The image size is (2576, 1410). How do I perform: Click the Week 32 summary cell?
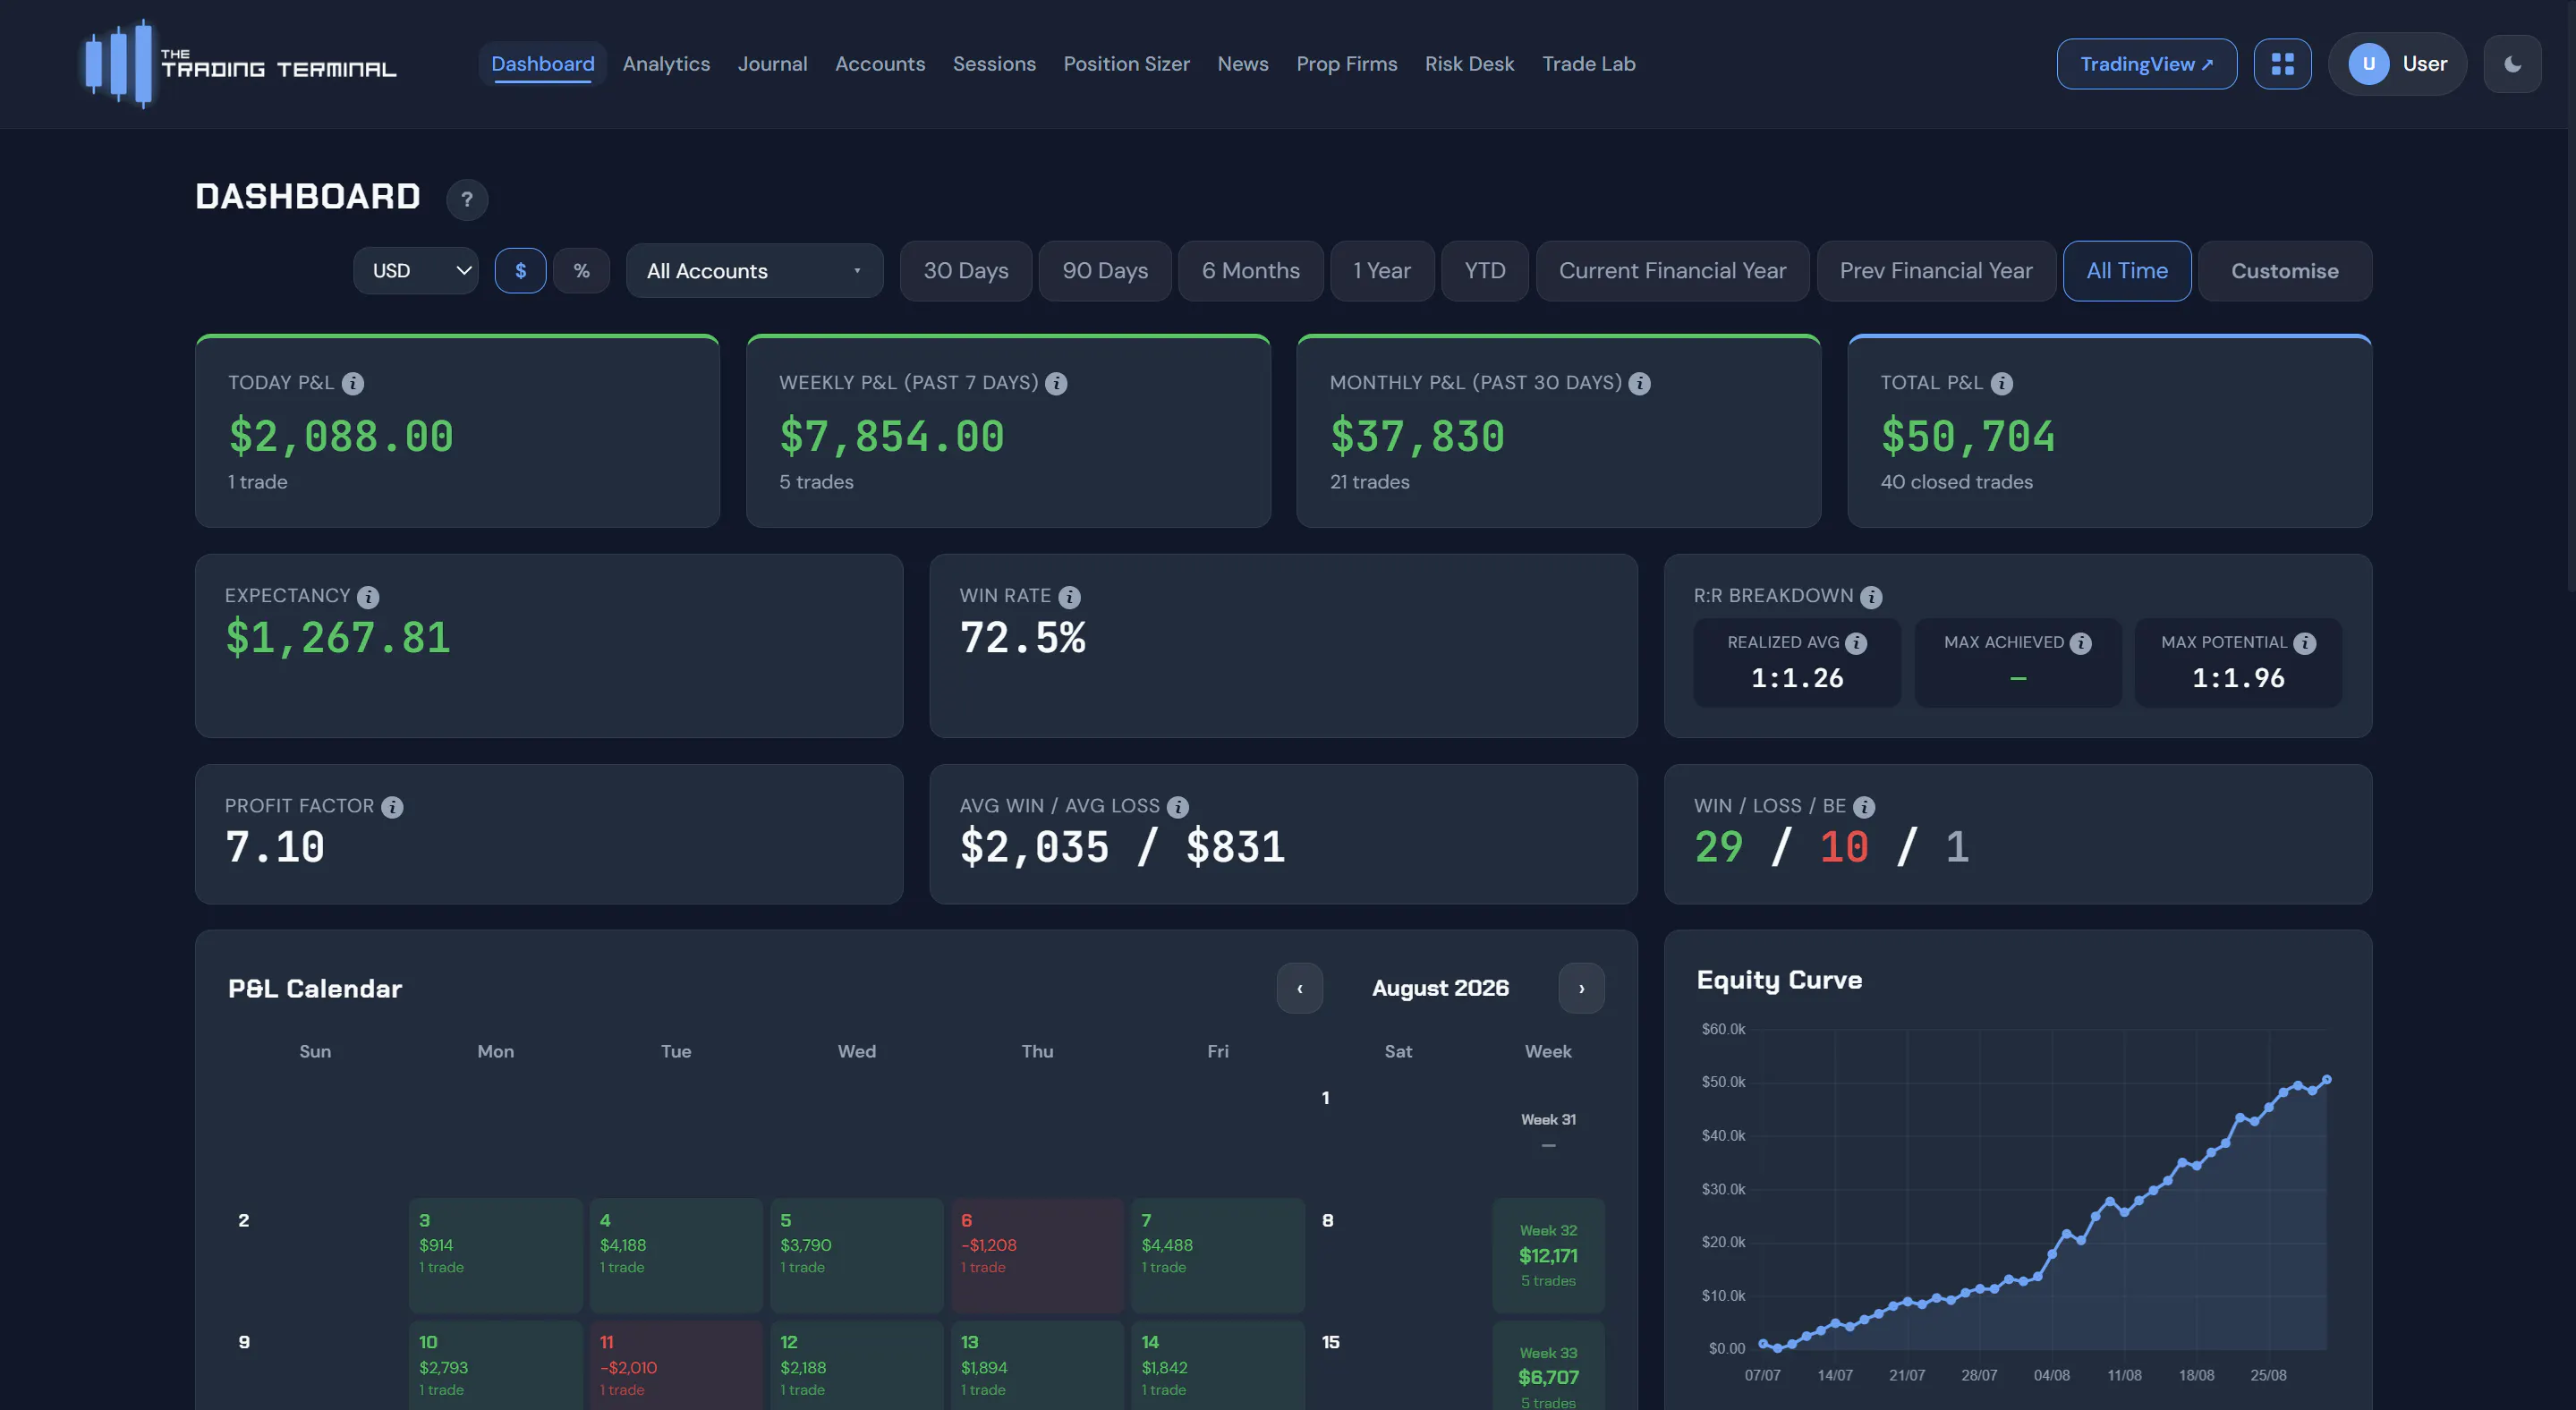[1548, 1255]
